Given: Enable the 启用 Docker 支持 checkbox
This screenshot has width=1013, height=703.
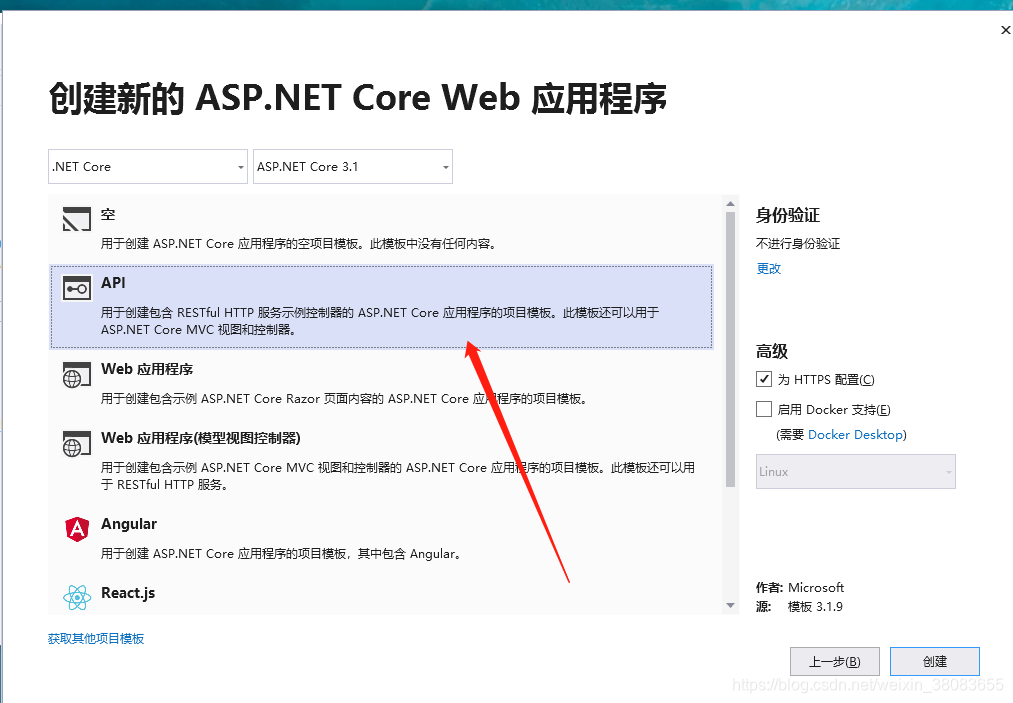Looking at the screenshot, I should coord(764,409).
